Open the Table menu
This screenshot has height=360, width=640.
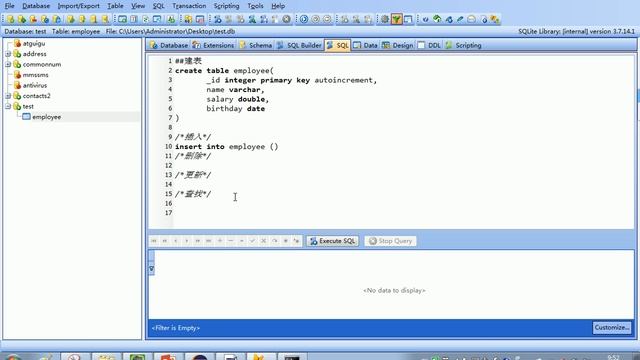pos(115,6)
